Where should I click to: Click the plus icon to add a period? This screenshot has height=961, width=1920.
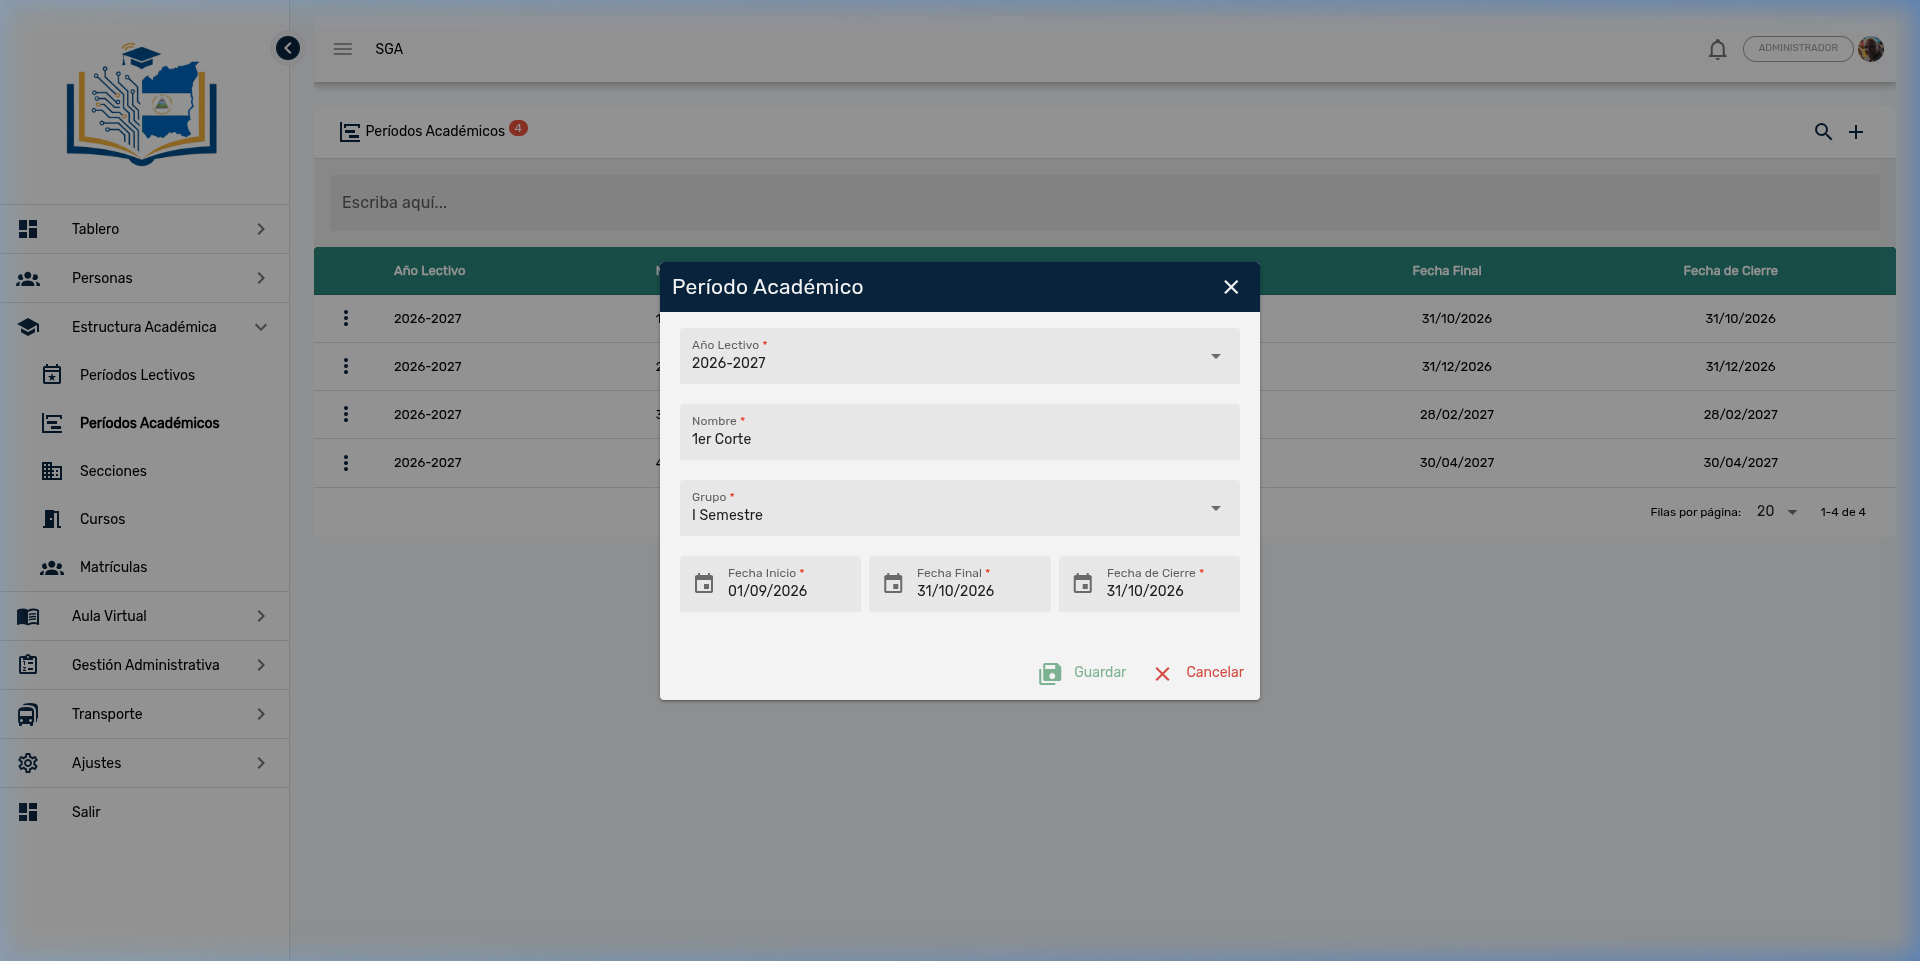(1856, 132)
